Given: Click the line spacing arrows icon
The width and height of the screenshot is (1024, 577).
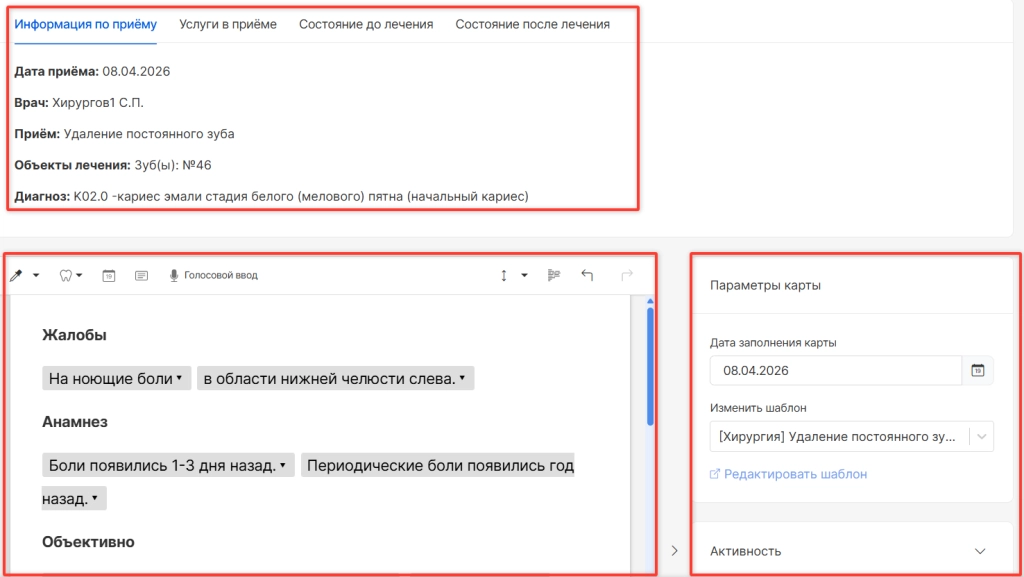Looking at the screenshot, I should click(504, 275).
